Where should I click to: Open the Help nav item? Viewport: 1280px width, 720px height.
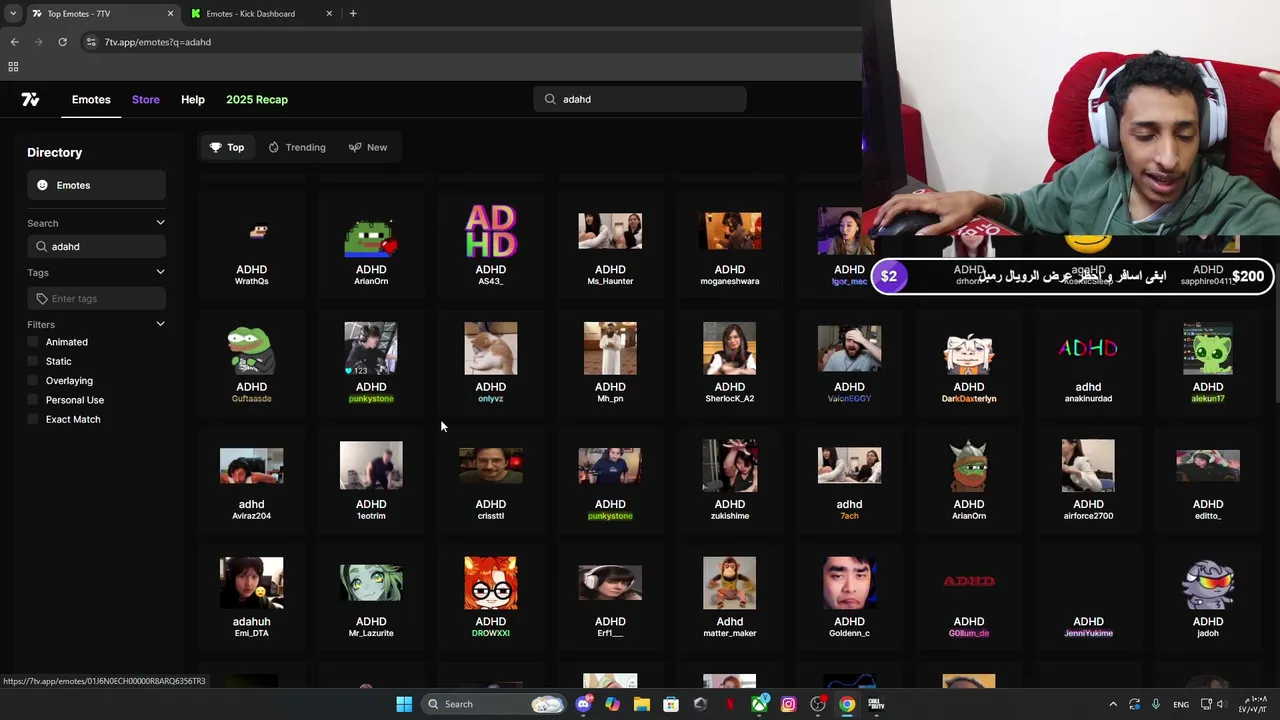pyautogui.click(x=193, y=99)
